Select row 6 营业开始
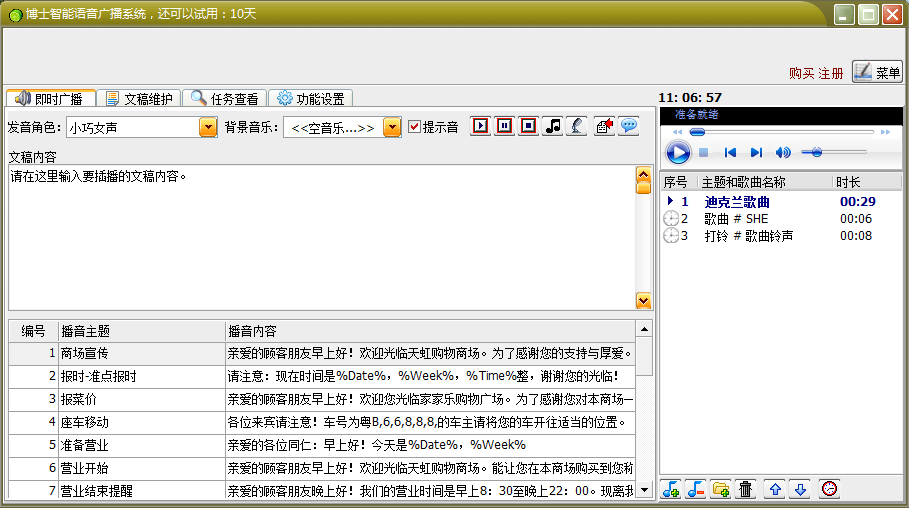This screenshot has height=508, width=909. [322, 468]
